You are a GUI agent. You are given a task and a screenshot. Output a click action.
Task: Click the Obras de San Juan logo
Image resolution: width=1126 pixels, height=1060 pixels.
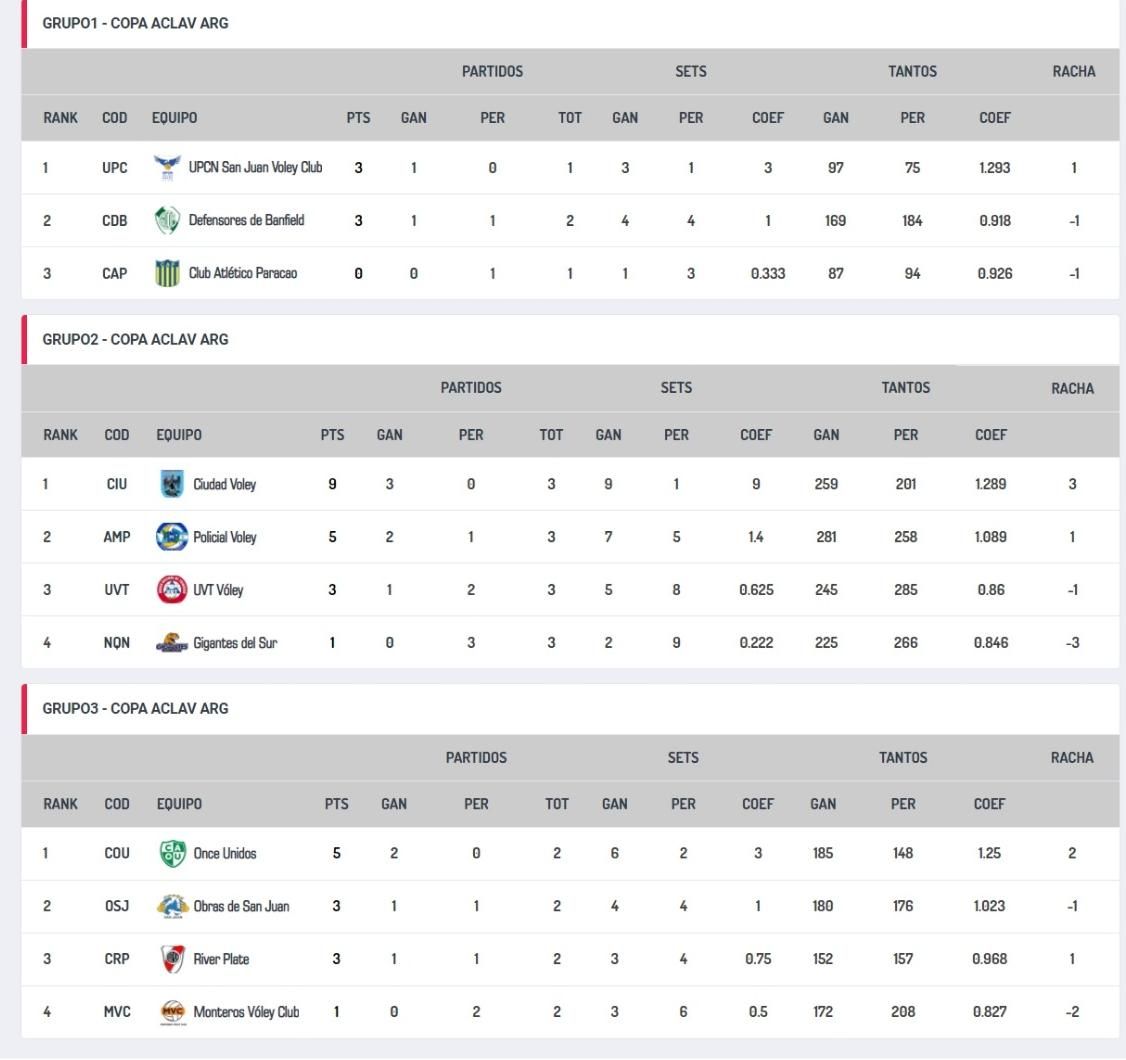click(172, 907)
